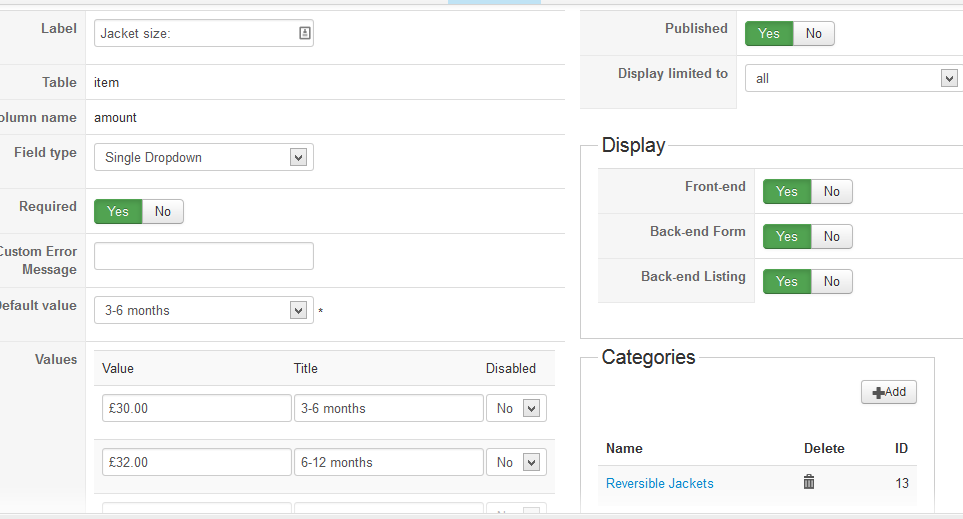Image resolution: width=963 pixels, height=519 pixels.
Task: Open the Field type dropdown
Action: click(x=203, y=157)
